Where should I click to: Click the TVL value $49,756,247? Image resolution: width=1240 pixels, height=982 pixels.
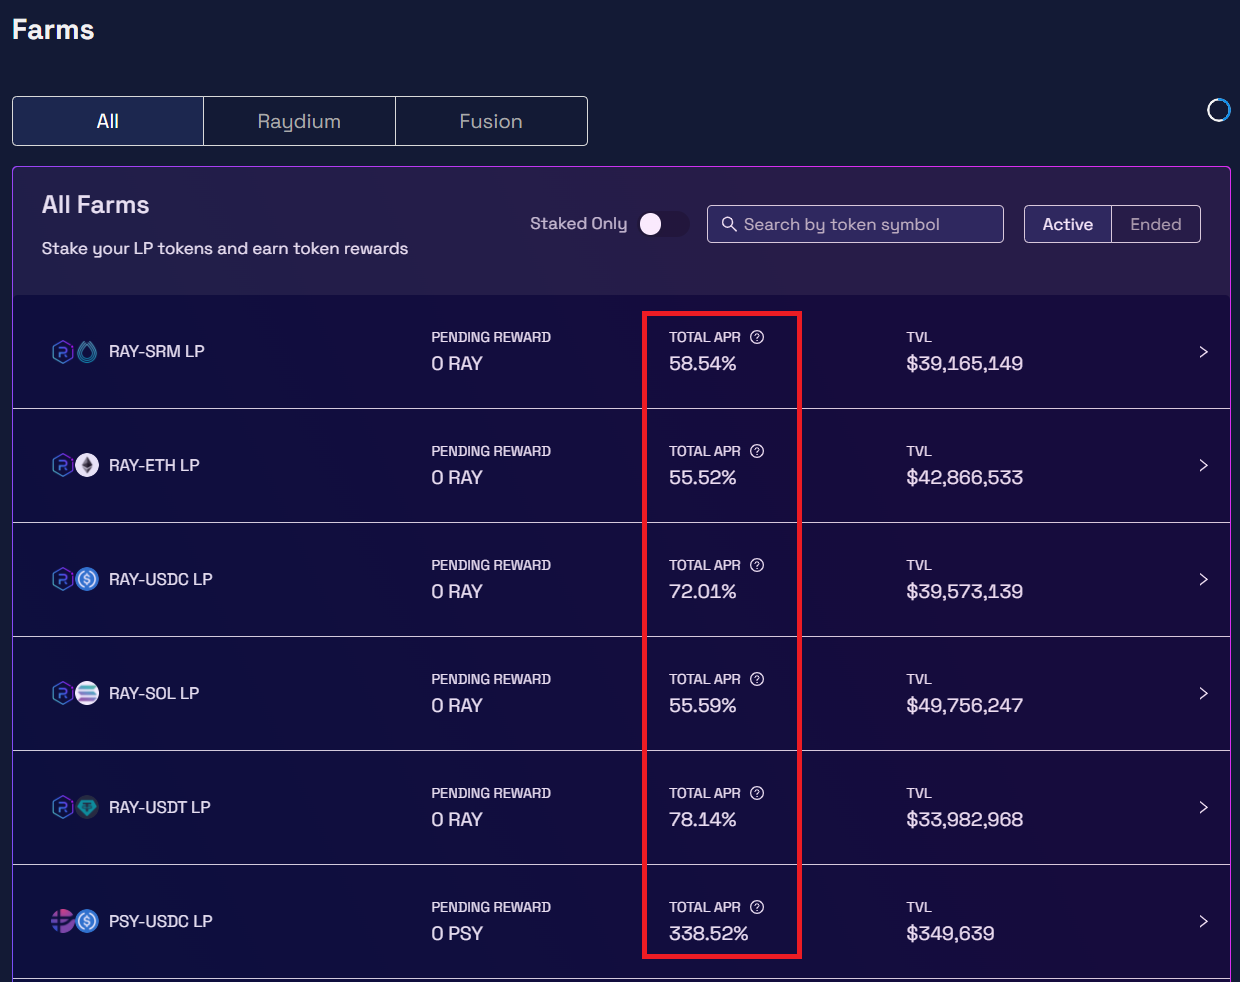964,706
